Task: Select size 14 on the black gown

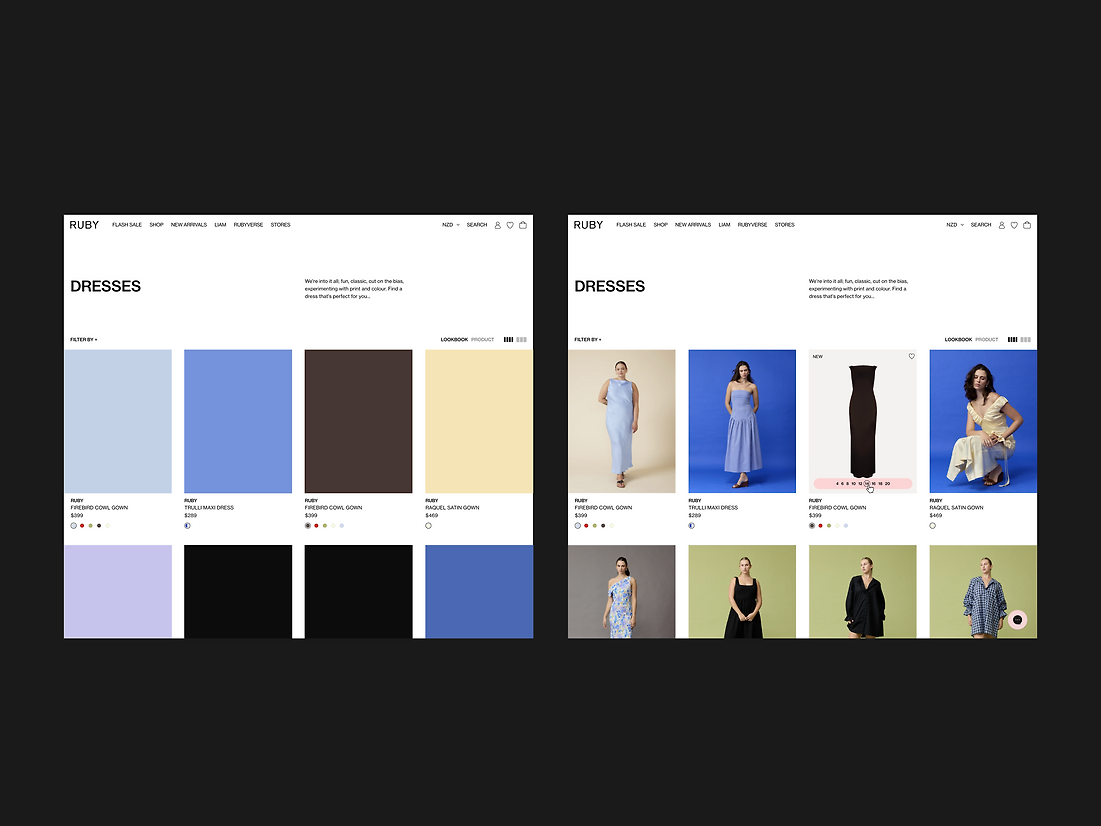Action: click(867, 483)
